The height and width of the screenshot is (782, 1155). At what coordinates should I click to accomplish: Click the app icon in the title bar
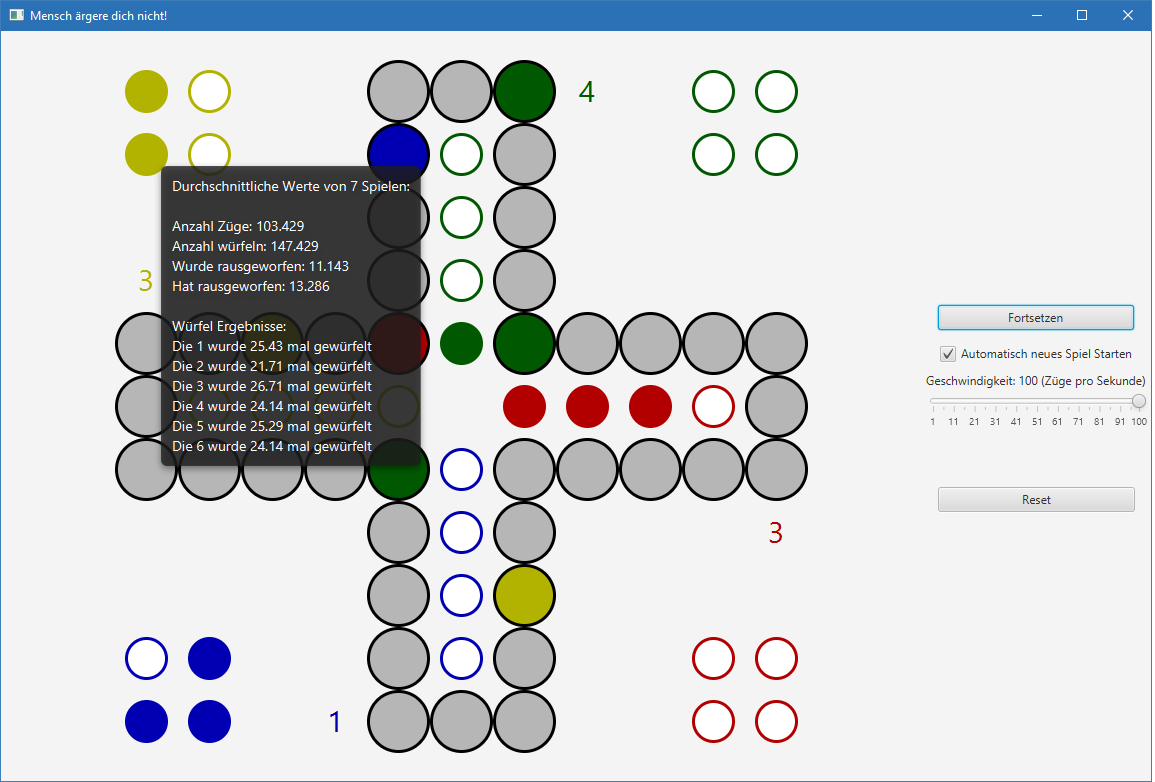coord(16,15)
